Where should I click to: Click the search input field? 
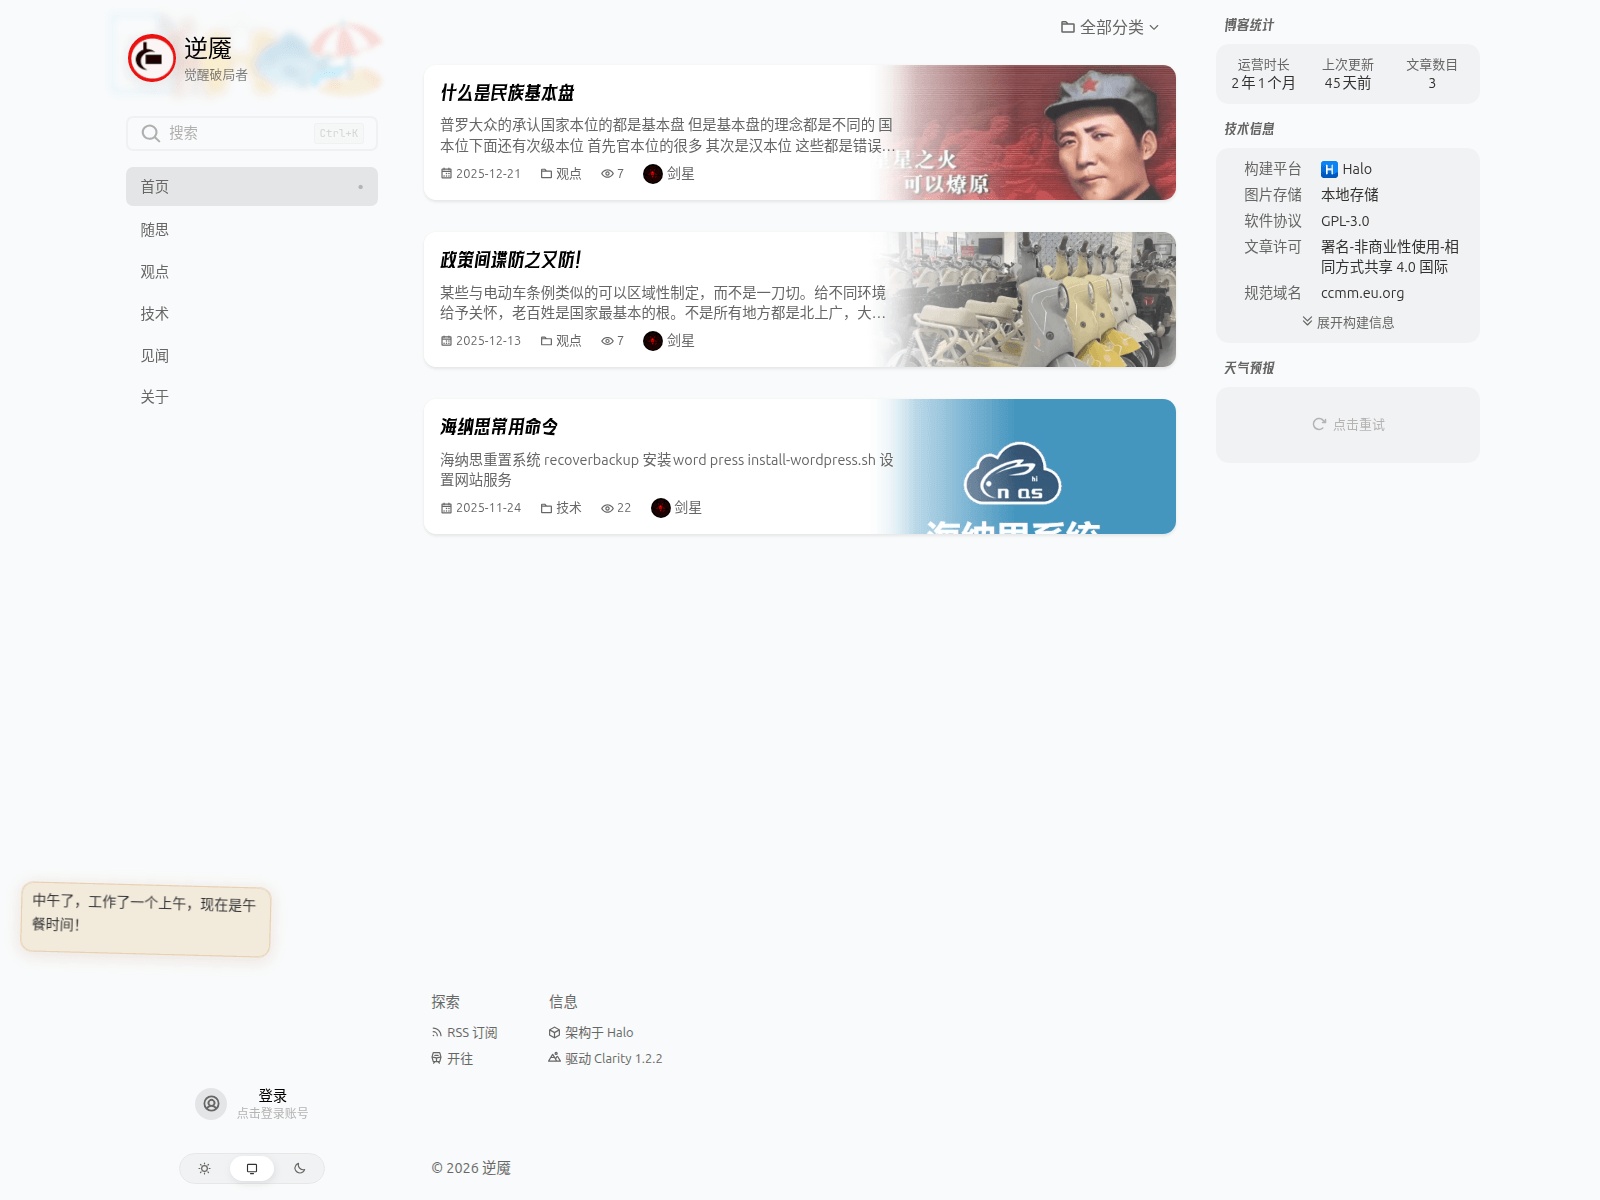click(252, 133)
